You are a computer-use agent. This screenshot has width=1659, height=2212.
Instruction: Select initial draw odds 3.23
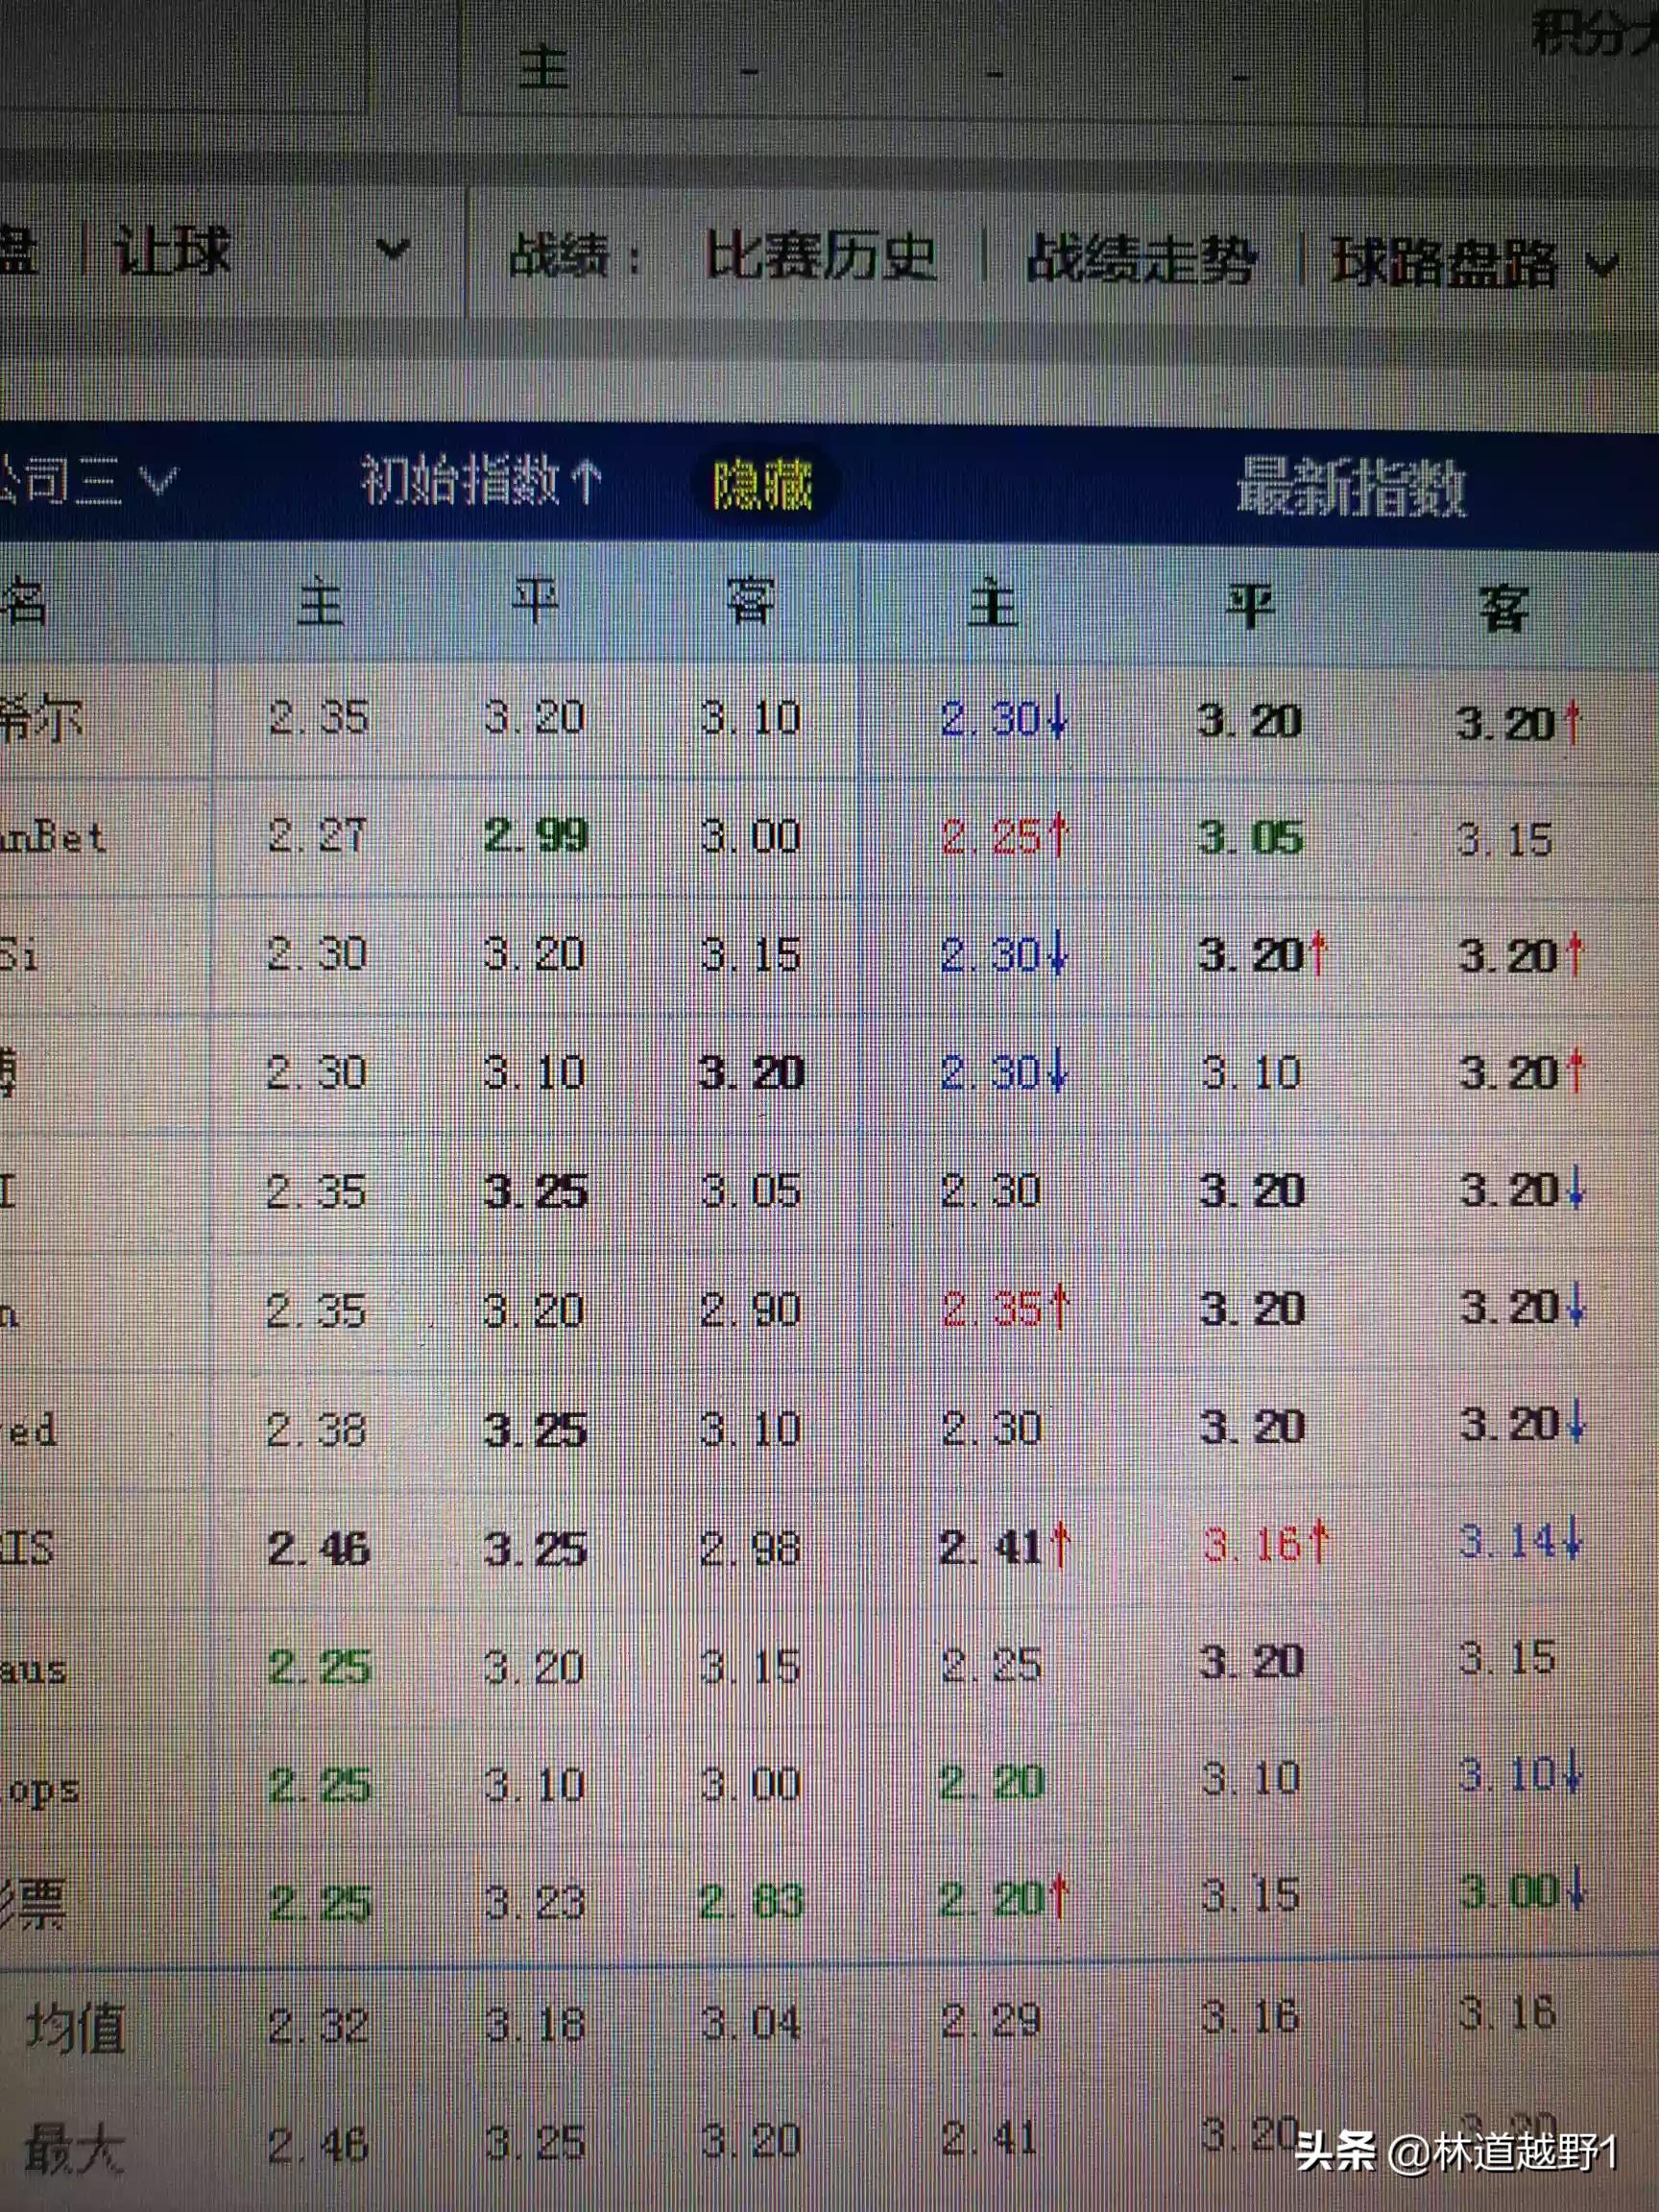[x=534, y=1904]
